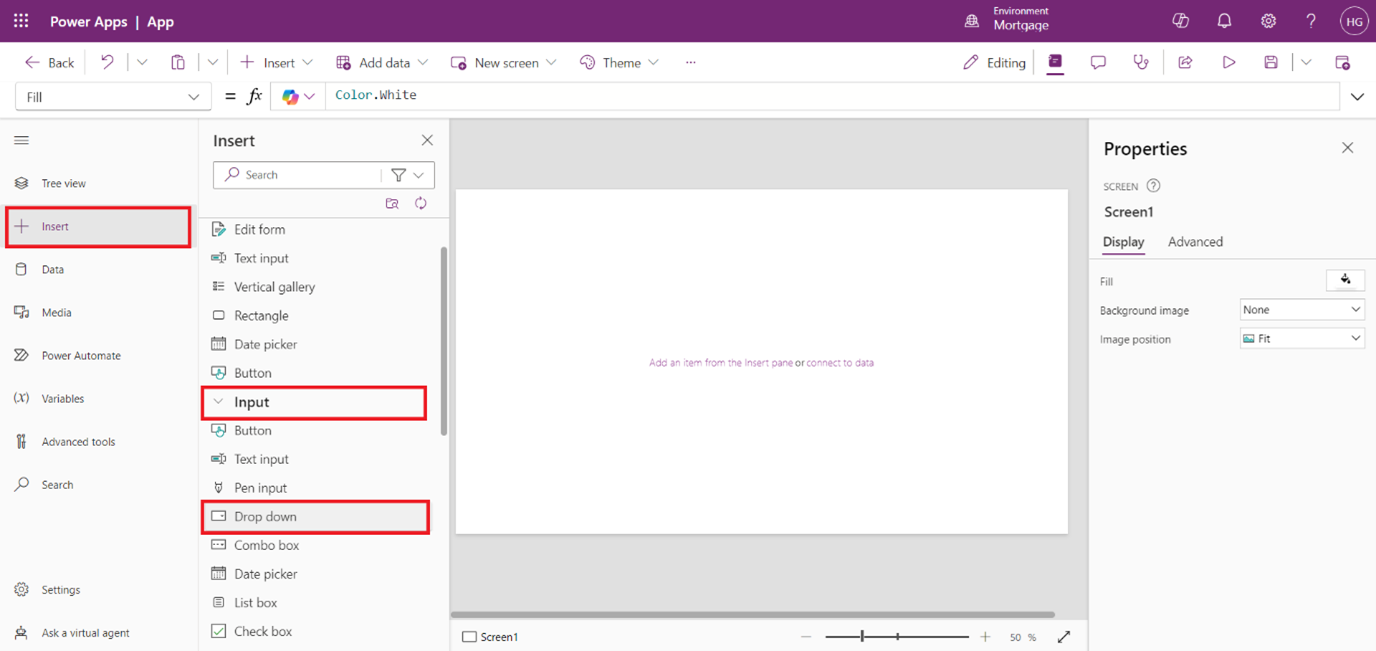The height and width of the screenshot is (651, 1376).
Task: Expand the Background image None dropdown
Action: tap(1302, 310)
